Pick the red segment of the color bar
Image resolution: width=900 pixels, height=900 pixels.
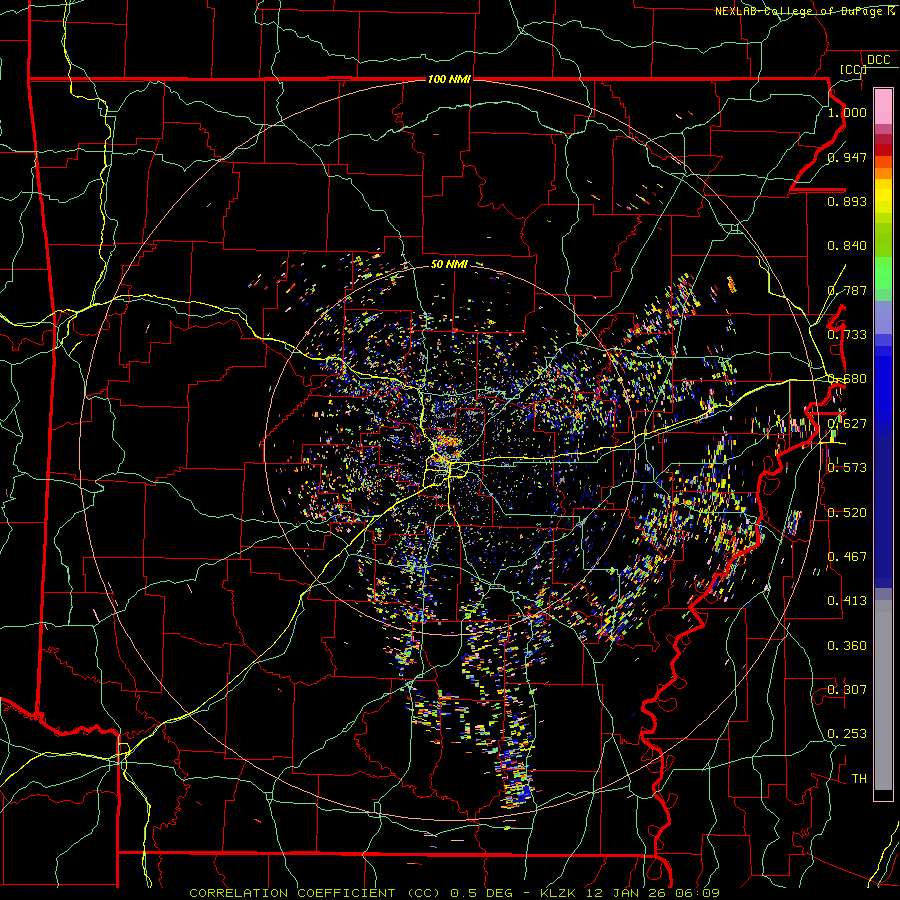(x=883, y=149)
